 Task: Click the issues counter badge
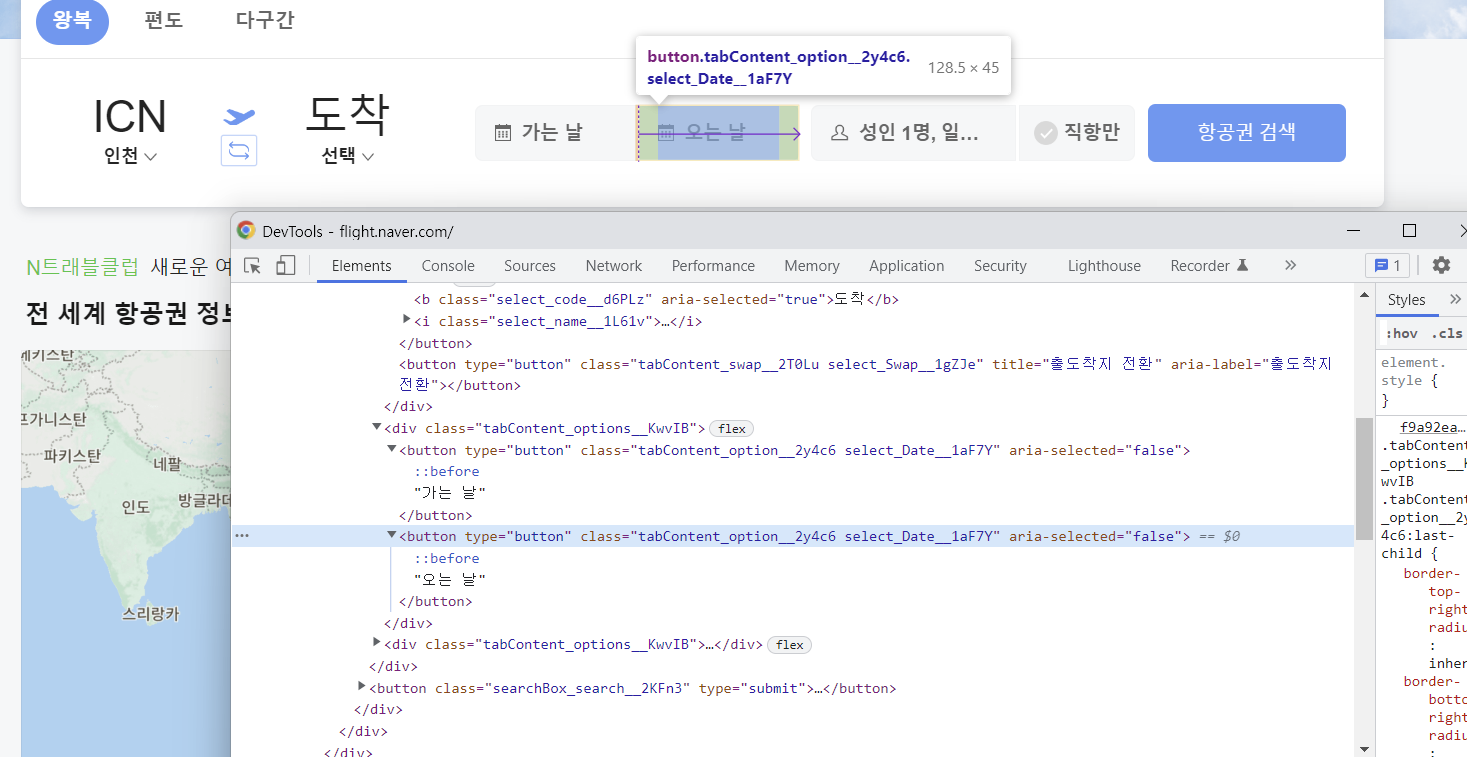point(1387,265)
